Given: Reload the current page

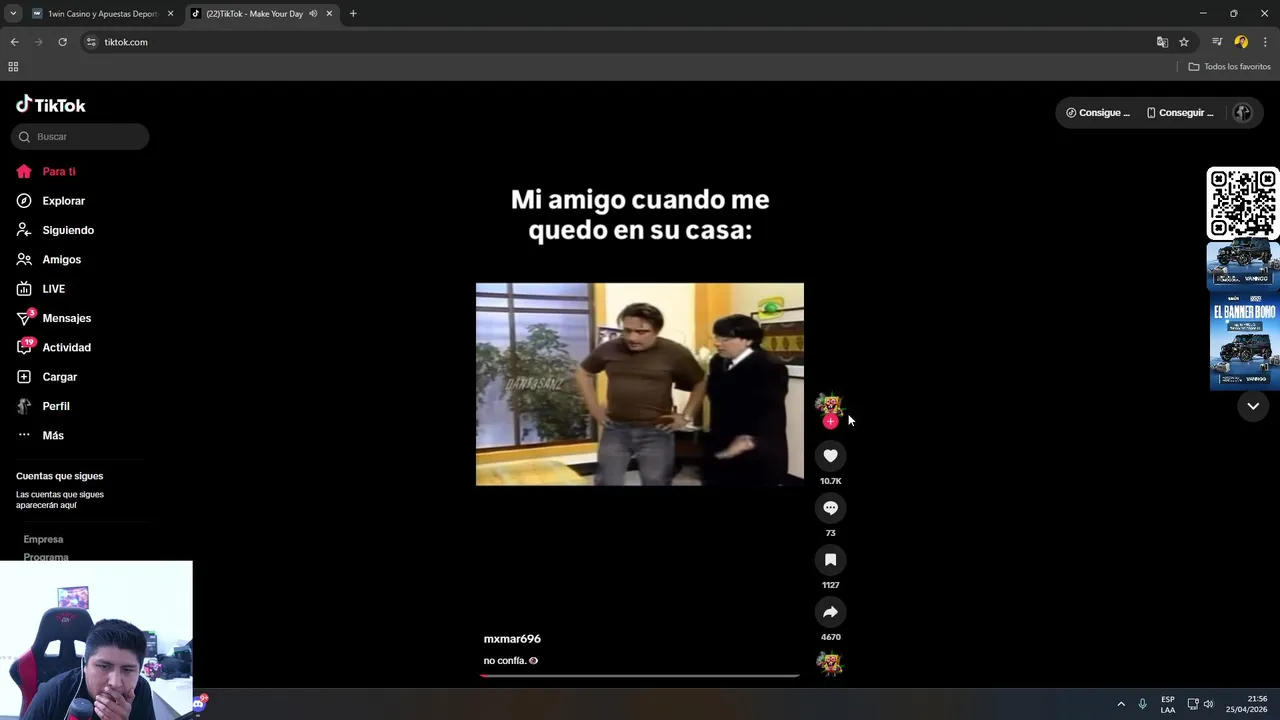Looking at the screenshot, I should pyautogui.click(x=62, y=42).
